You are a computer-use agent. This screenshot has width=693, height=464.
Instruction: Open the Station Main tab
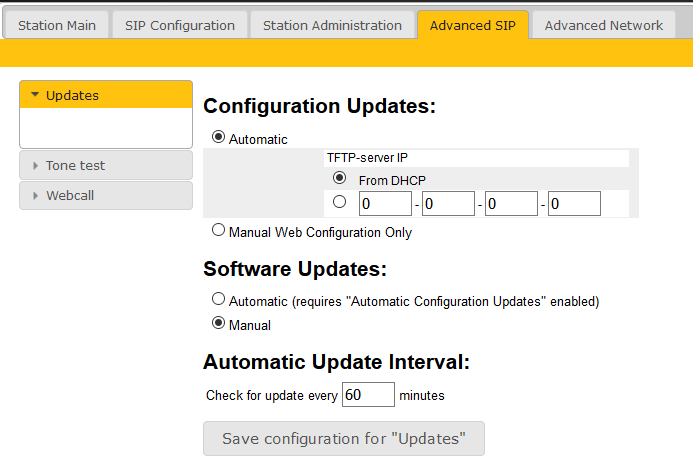pos(57,25)
